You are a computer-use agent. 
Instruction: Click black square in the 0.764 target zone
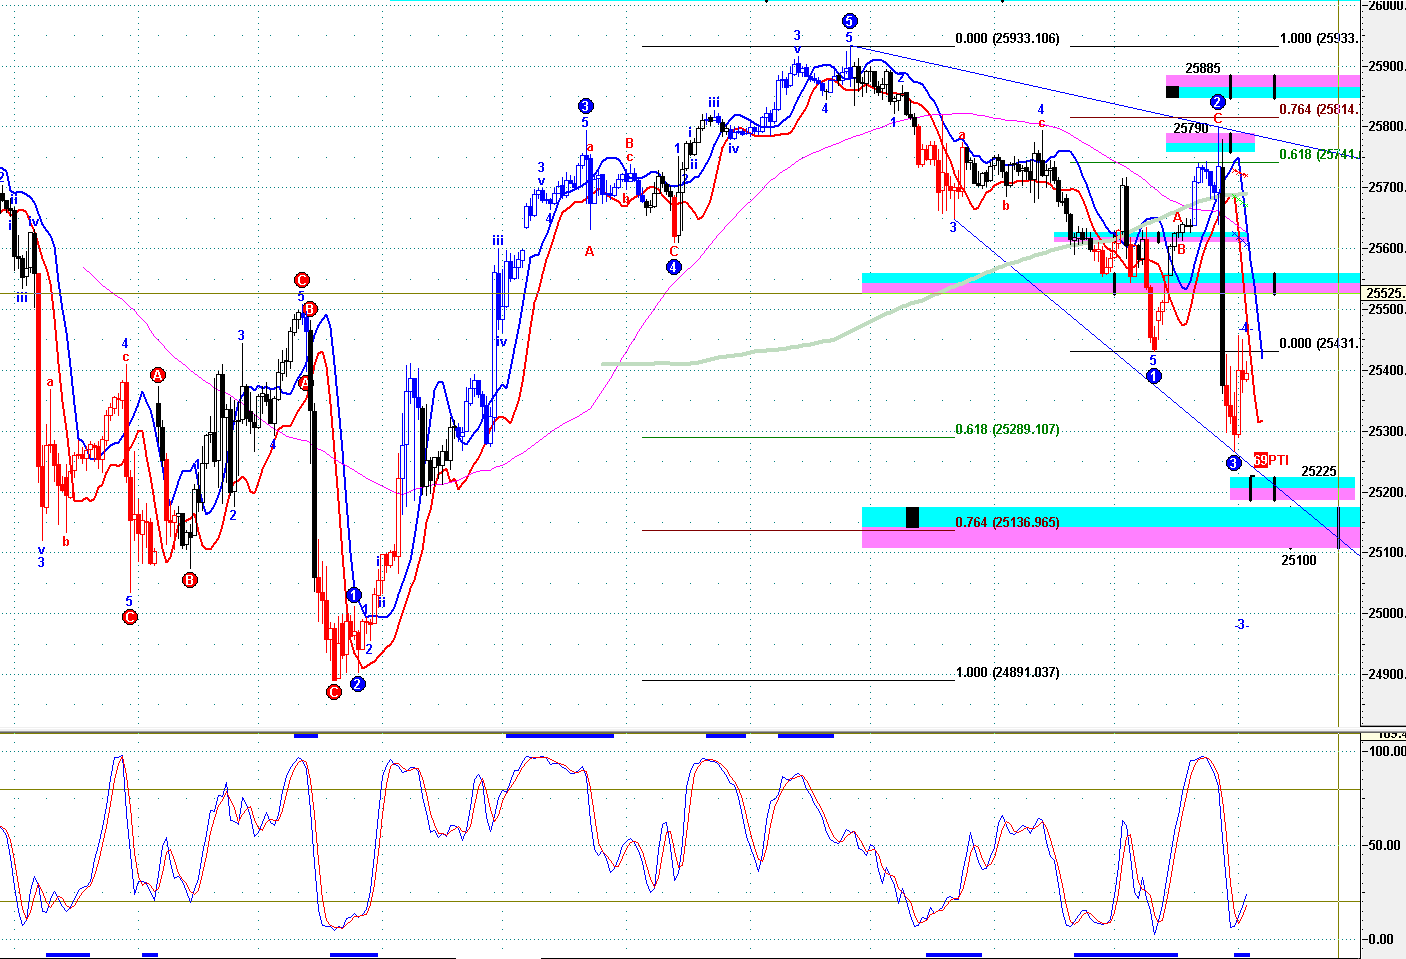coord(912,517)
